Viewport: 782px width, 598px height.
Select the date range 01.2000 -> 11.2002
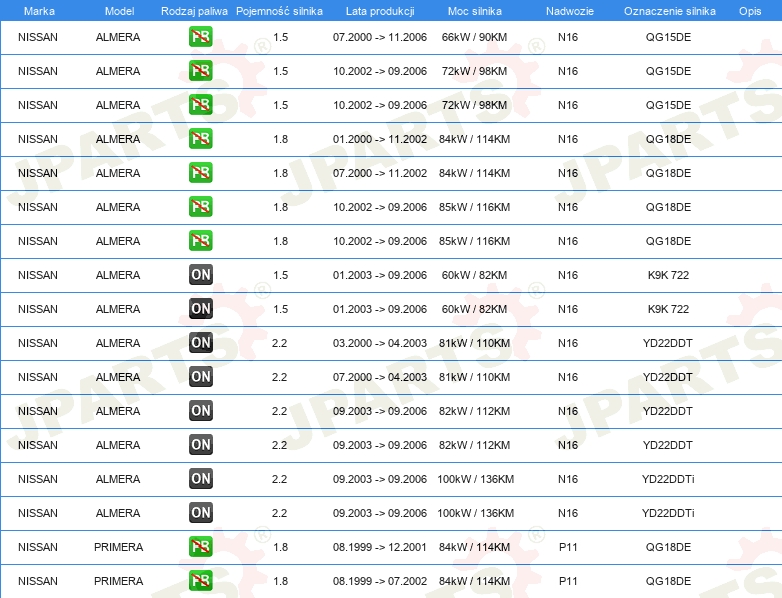[380, 139]
